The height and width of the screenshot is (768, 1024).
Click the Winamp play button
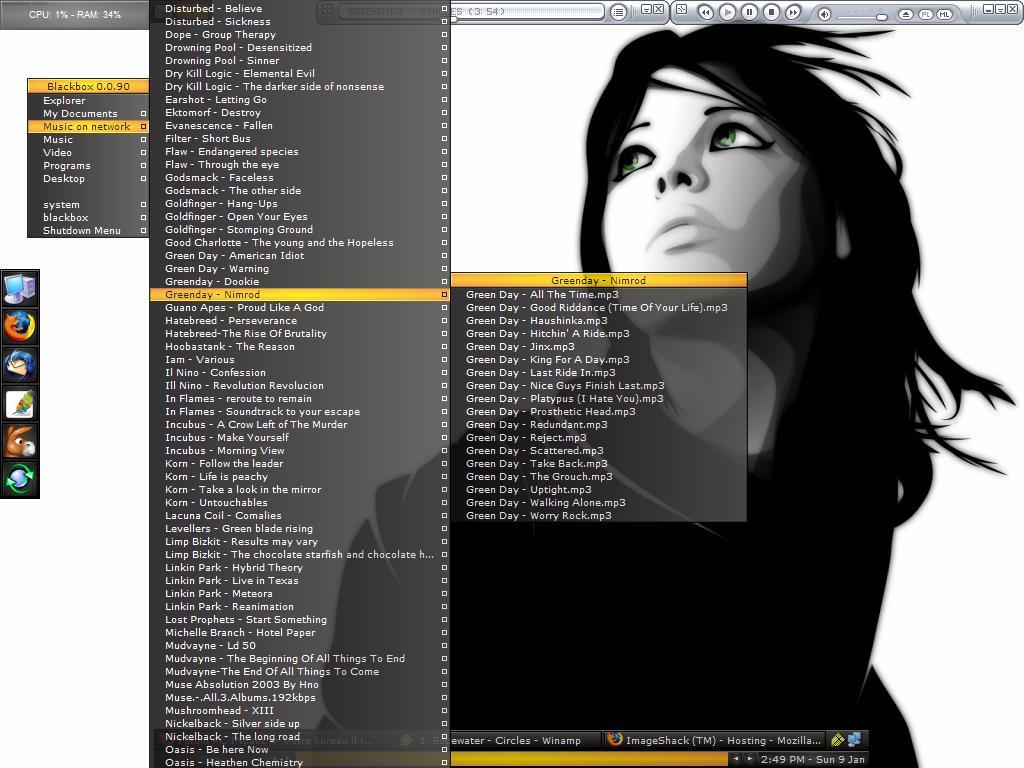point(728,12)
